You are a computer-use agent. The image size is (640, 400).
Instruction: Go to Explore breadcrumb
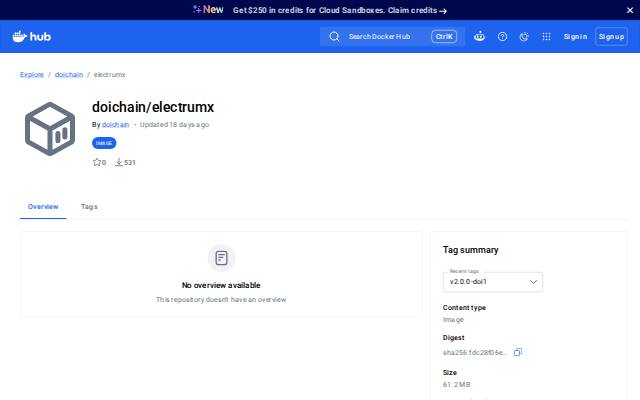(x=32, y=75)
